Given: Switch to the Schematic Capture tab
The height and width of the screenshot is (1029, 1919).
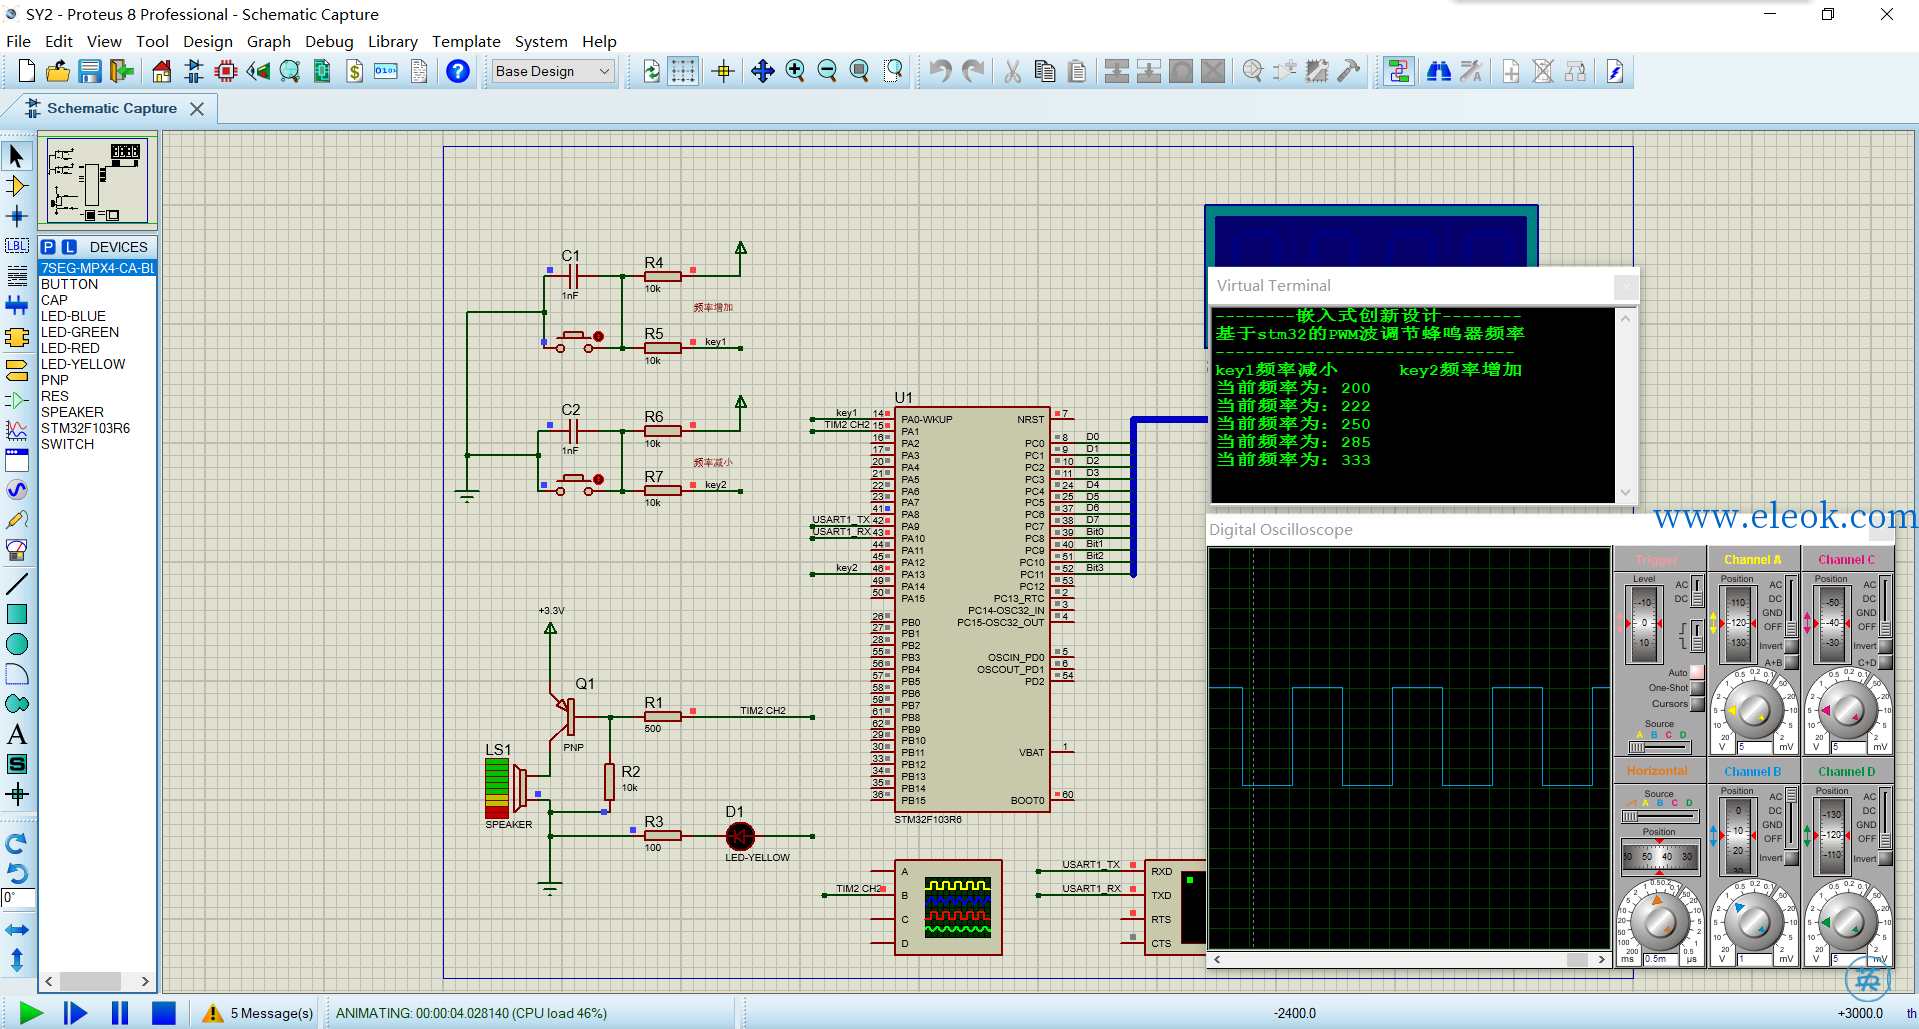Looking at the screenshot, I should pos(111,108).
